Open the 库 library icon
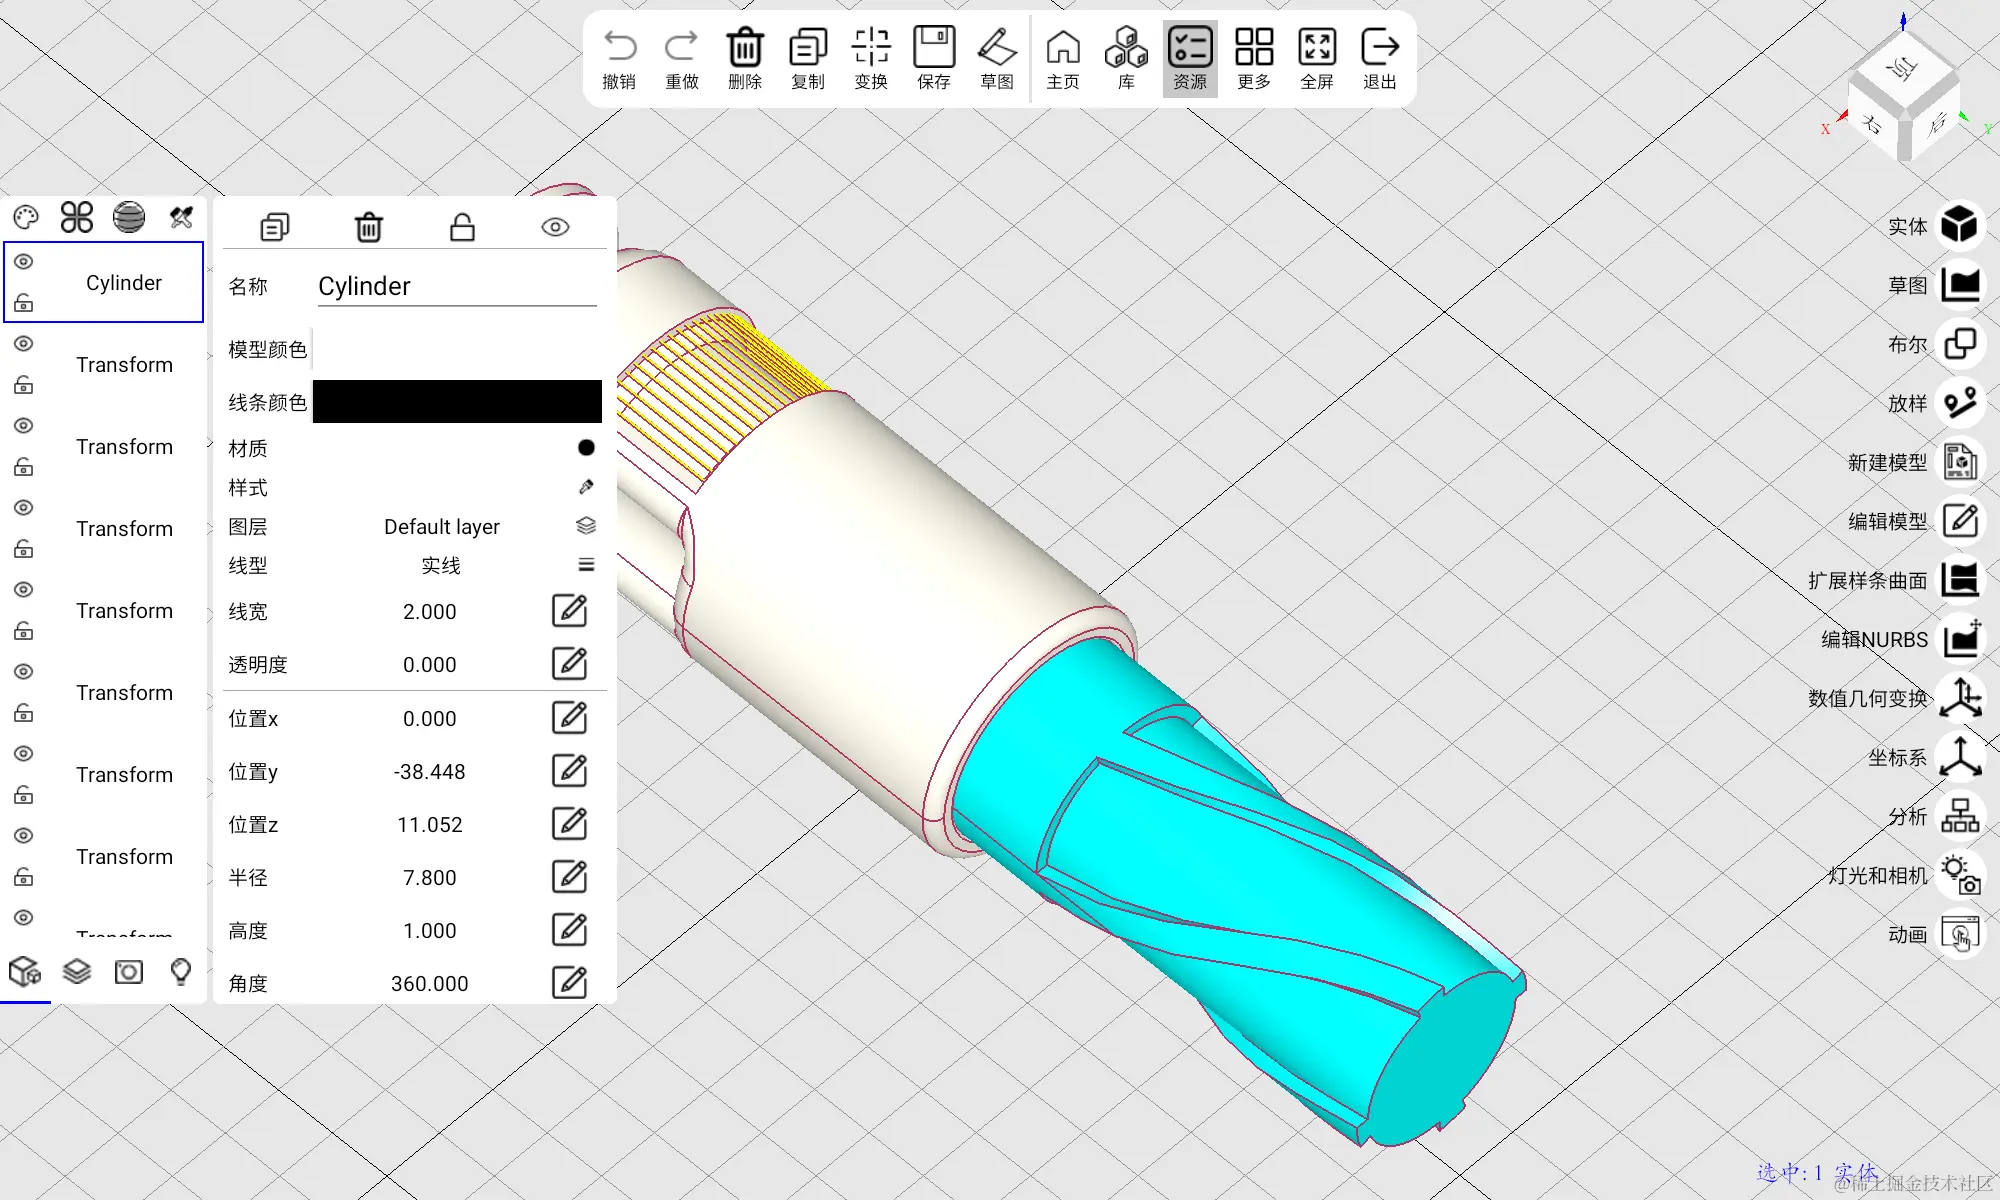 coord(1126,47)
